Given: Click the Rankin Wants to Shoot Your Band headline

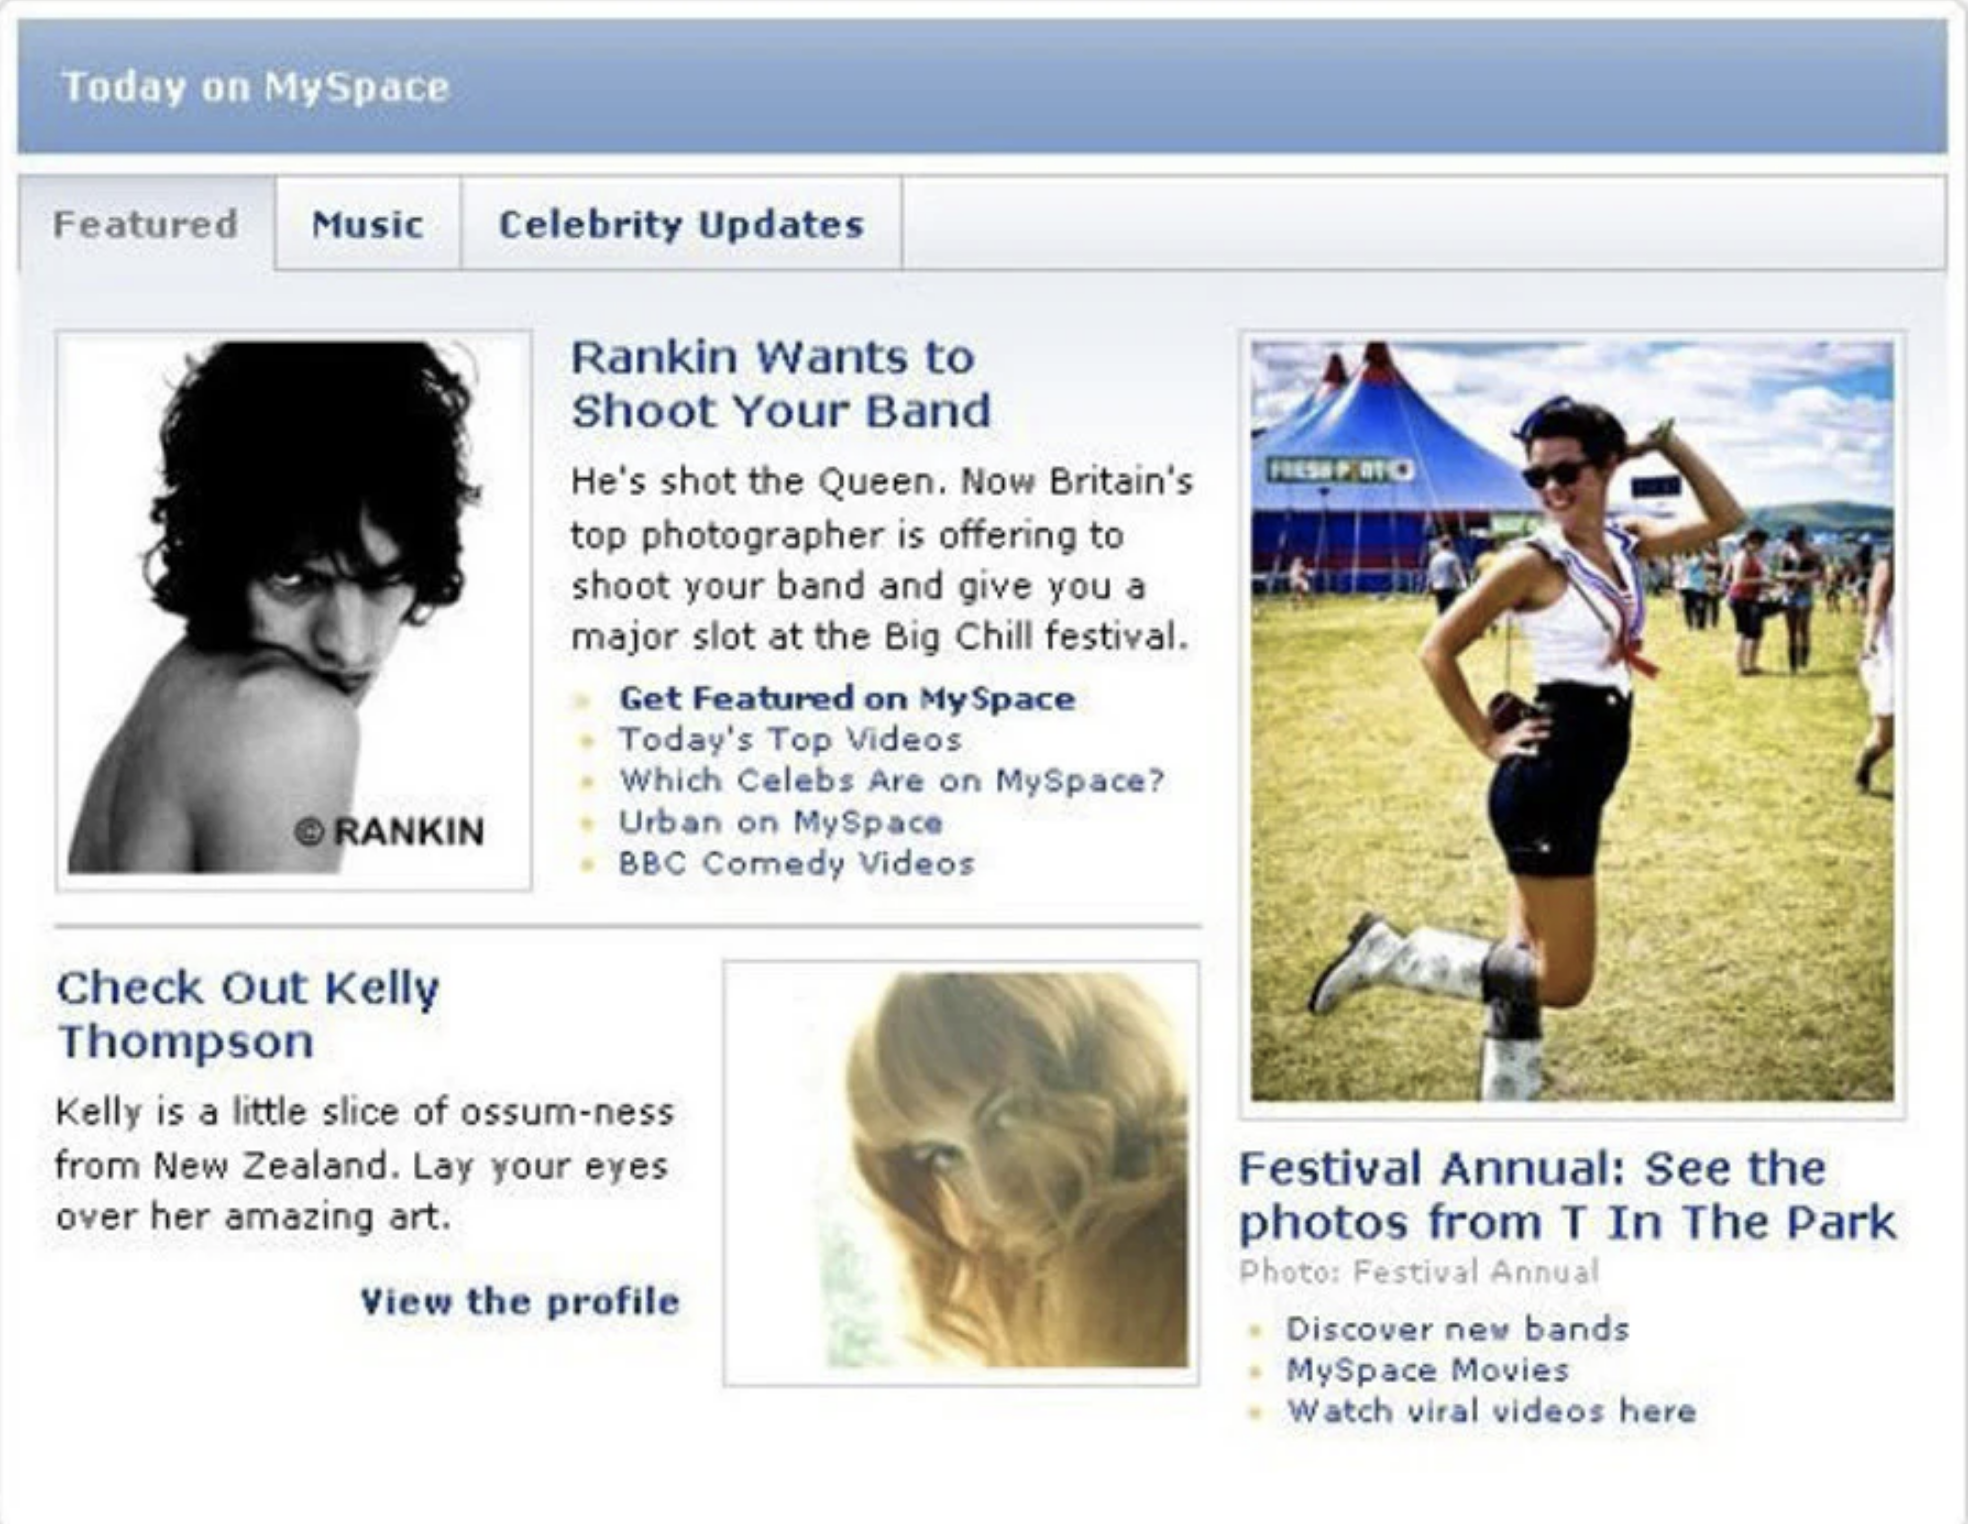Looking at the screenshot, I should 780,384.
